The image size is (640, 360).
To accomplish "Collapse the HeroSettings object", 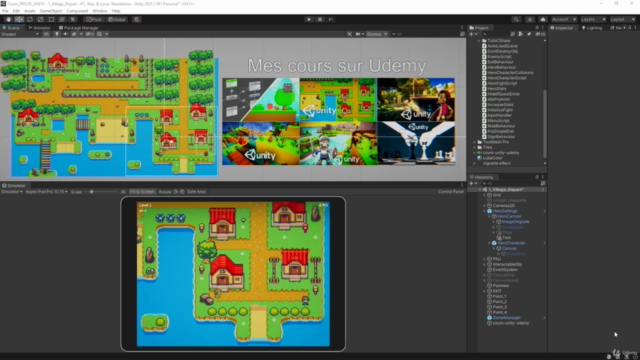I will tap(484, 211).
